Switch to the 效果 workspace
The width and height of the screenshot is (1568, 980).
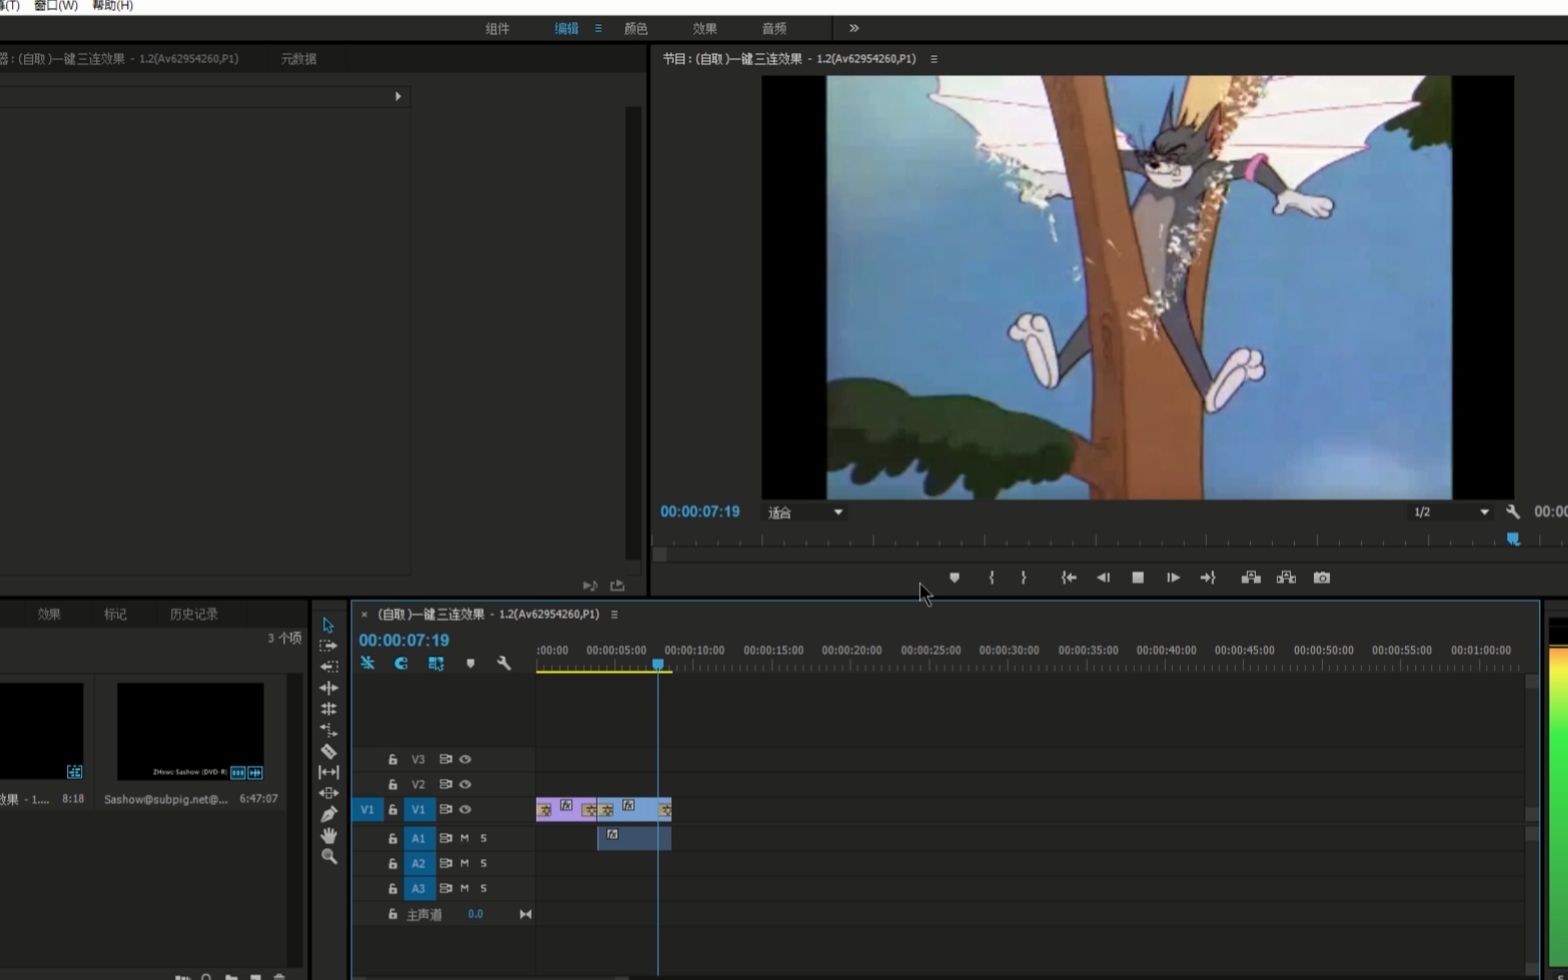pos(705,28)
